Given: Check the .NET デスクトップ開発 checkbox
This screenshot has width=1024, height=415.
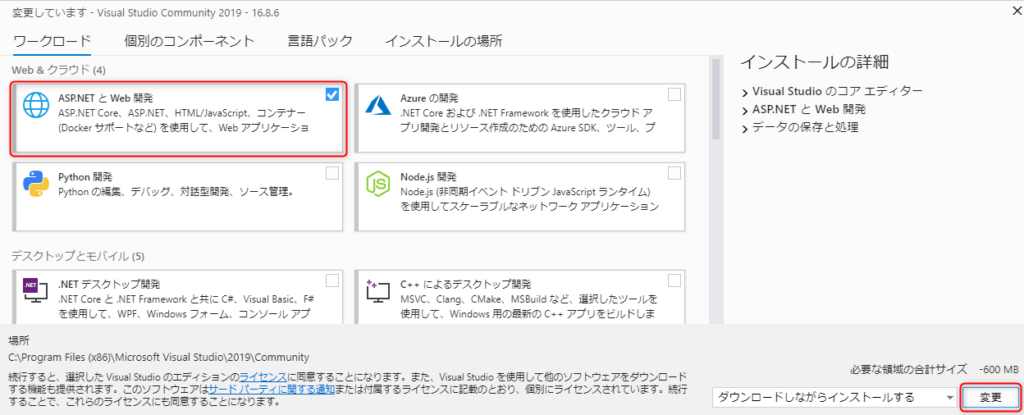Looking at the screenshot, I should coord(332,280).
